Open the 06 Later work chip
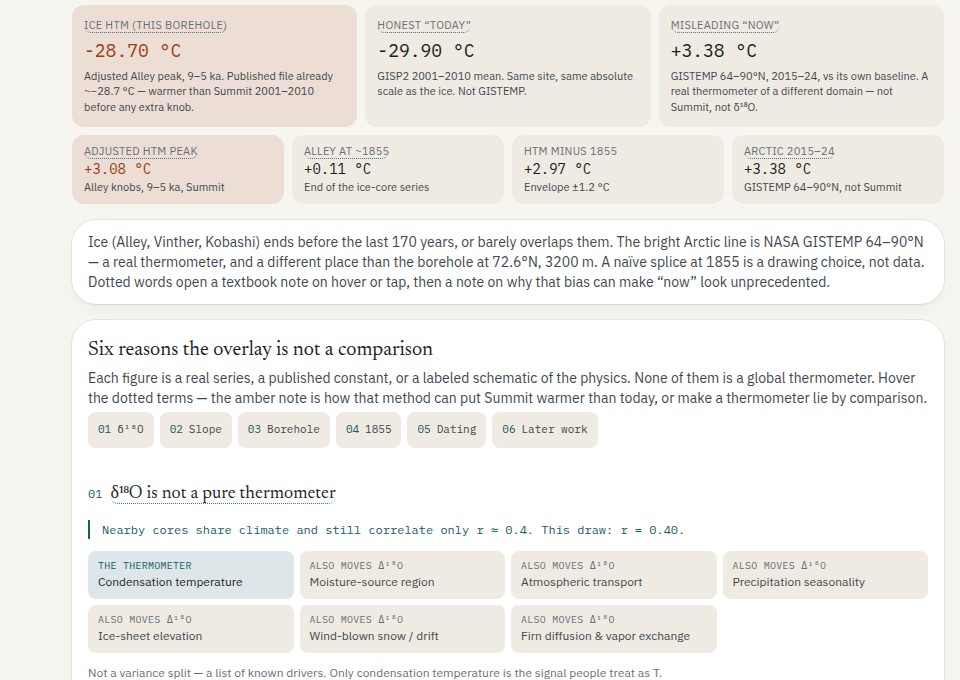This screenshot has width=960, height=680. [x=545, y=430]
